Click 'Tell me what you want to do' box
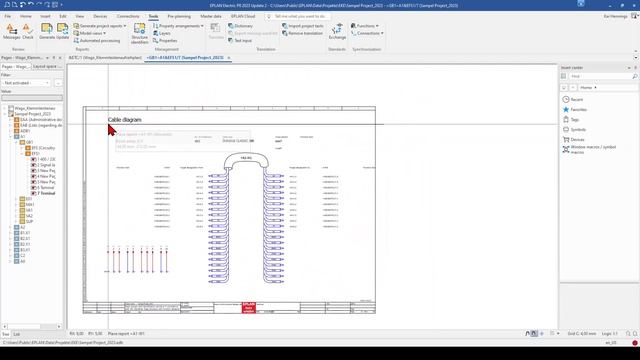This screenshot has height=360, width=640. (298, 16)
